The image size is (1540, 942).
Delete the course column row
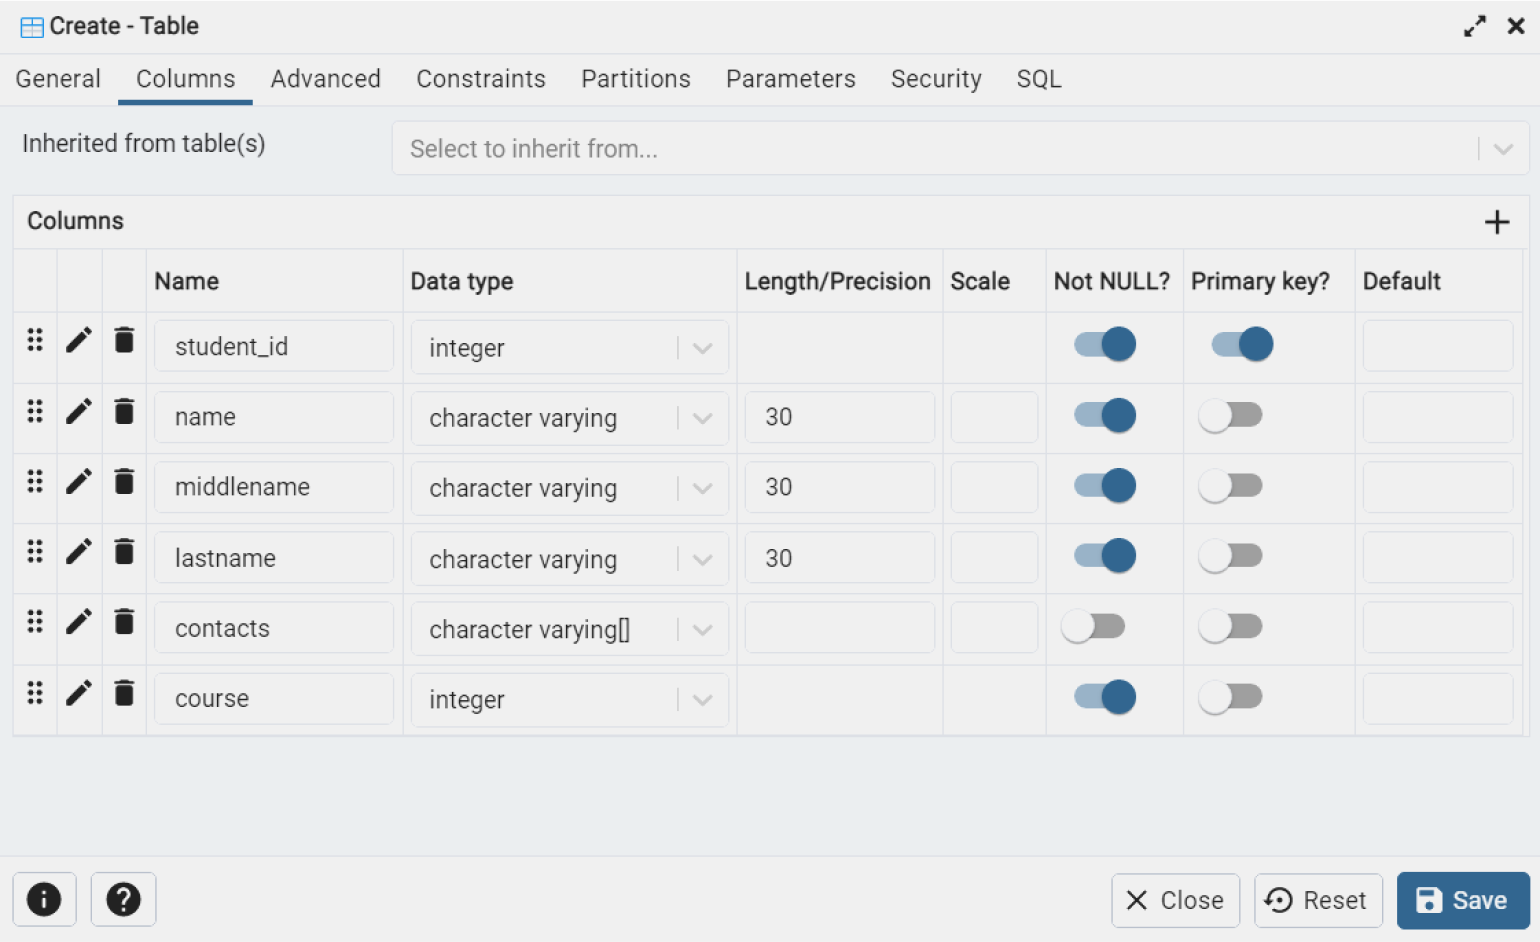(124, 692)
